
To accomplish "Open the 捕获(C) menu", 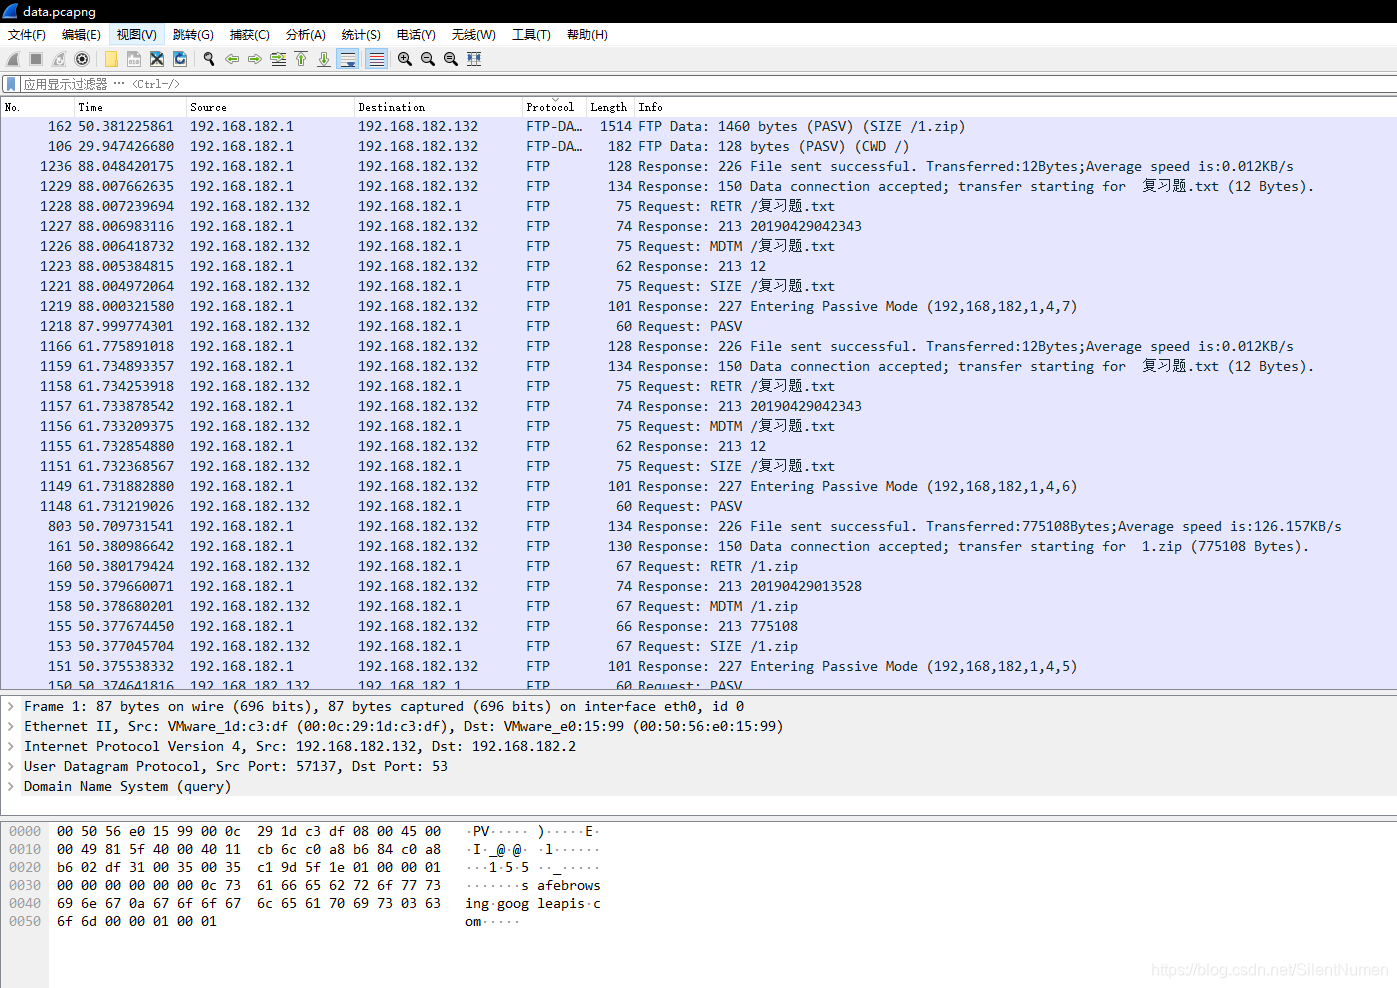I will pos(250,34).
